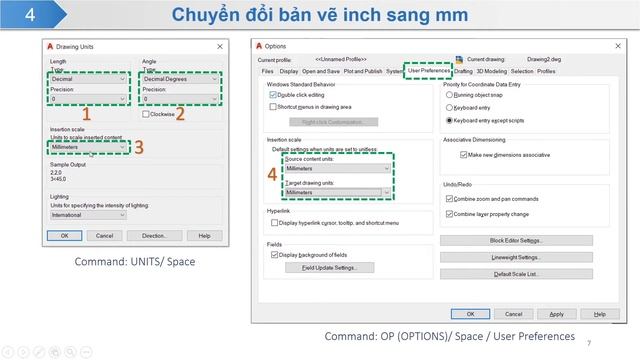Open Lighting units International dropdown
This screenshot has height=360, width=640.
(x=88, y=215)
